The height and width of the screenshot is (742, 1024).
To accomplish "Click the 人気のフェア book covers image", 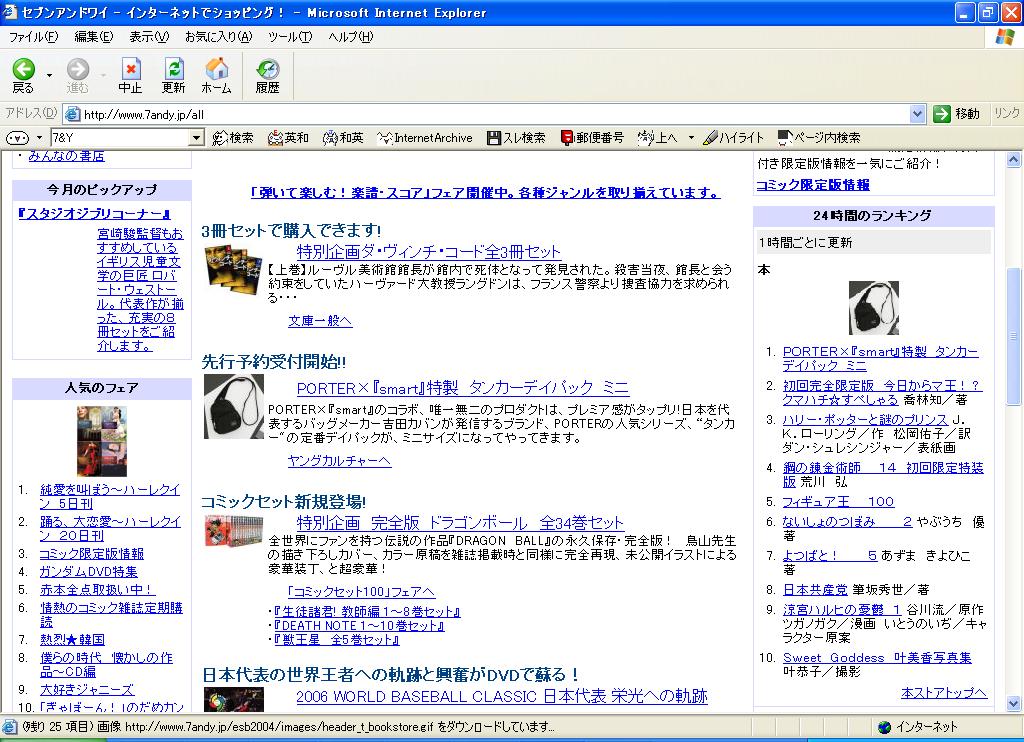I will click(102, 441).
